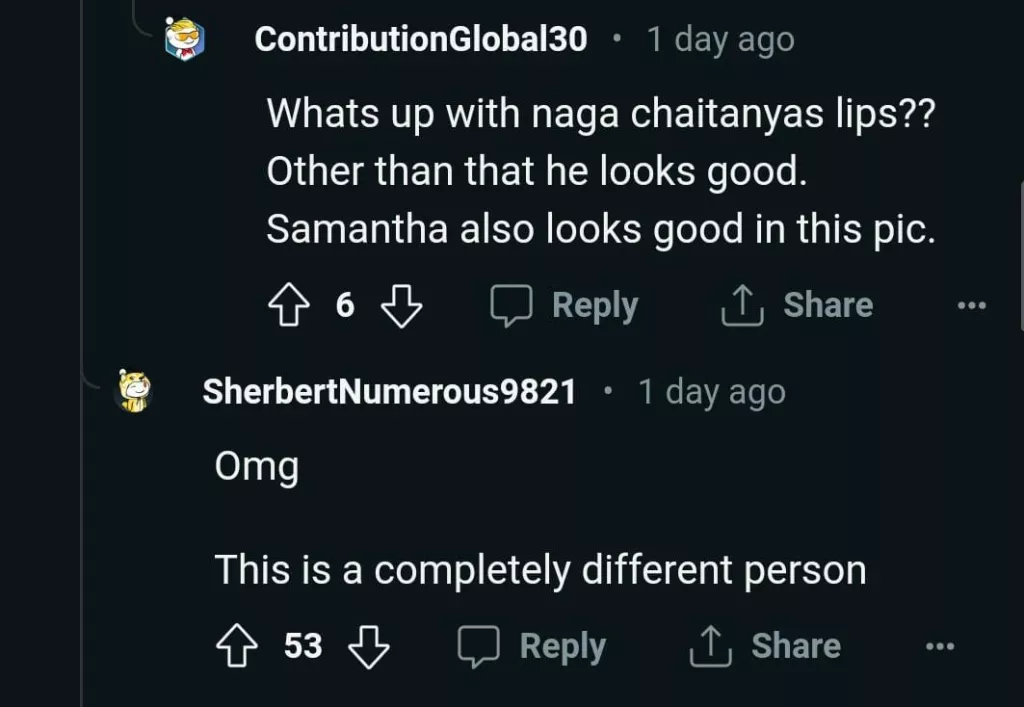This screenshot has width=1024, height=707.
Task: Click the Share arrow icon on the second comment
Action: pos(710,645)
